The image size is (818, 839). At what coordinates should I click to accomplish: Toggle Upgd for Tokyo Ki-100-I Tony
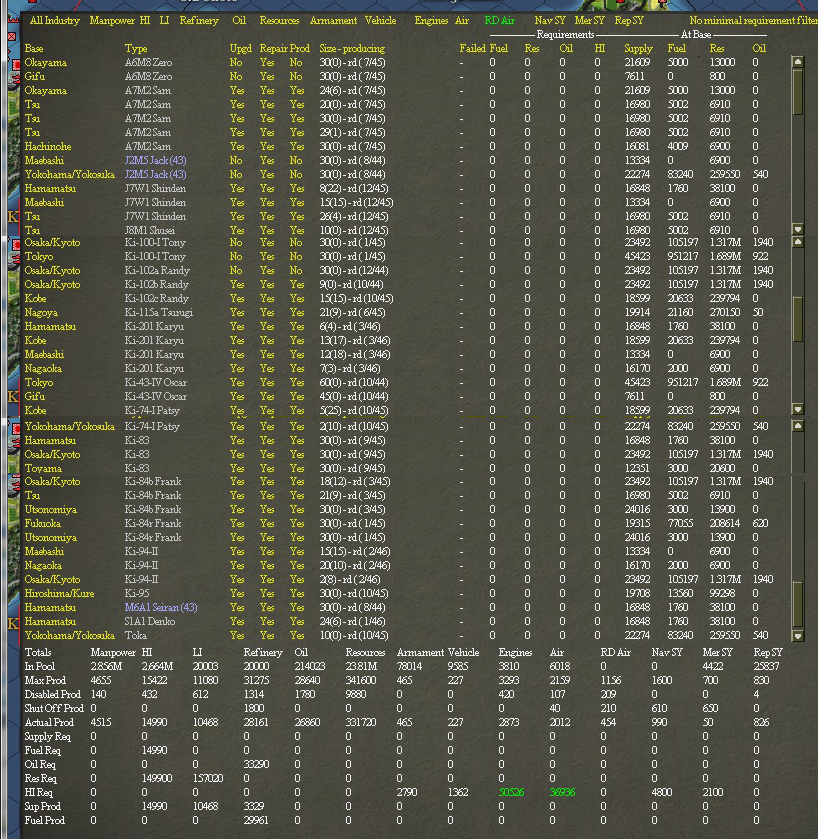(236, 256)
